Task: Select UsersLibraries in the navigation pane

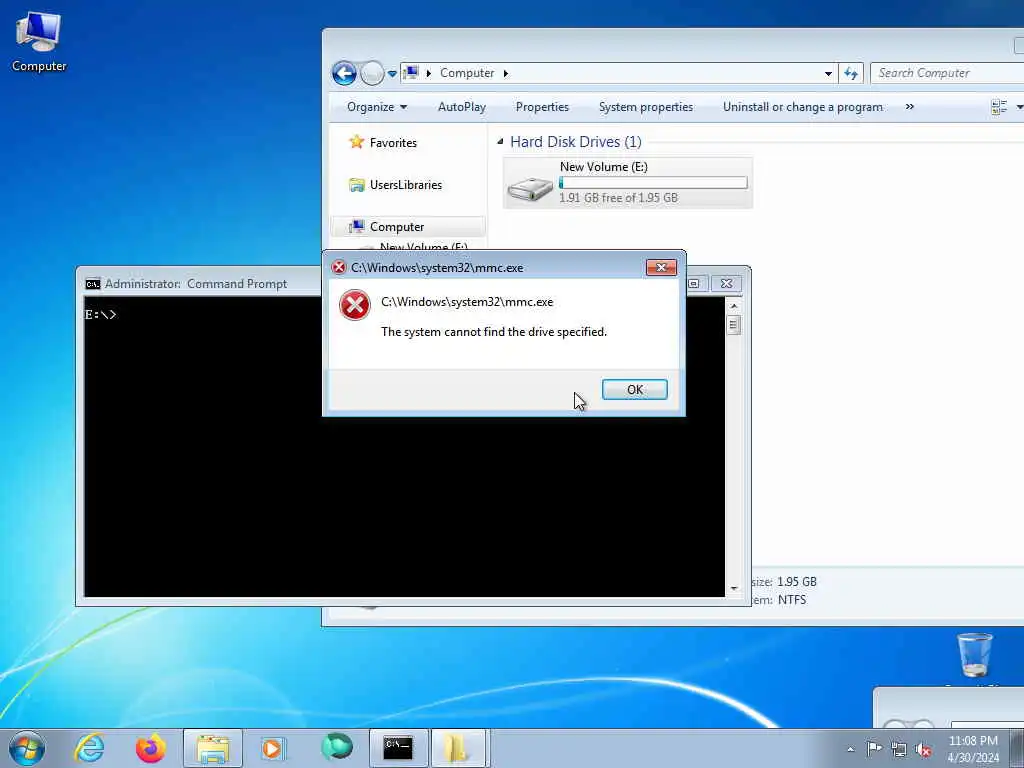Action: (406, 185)
